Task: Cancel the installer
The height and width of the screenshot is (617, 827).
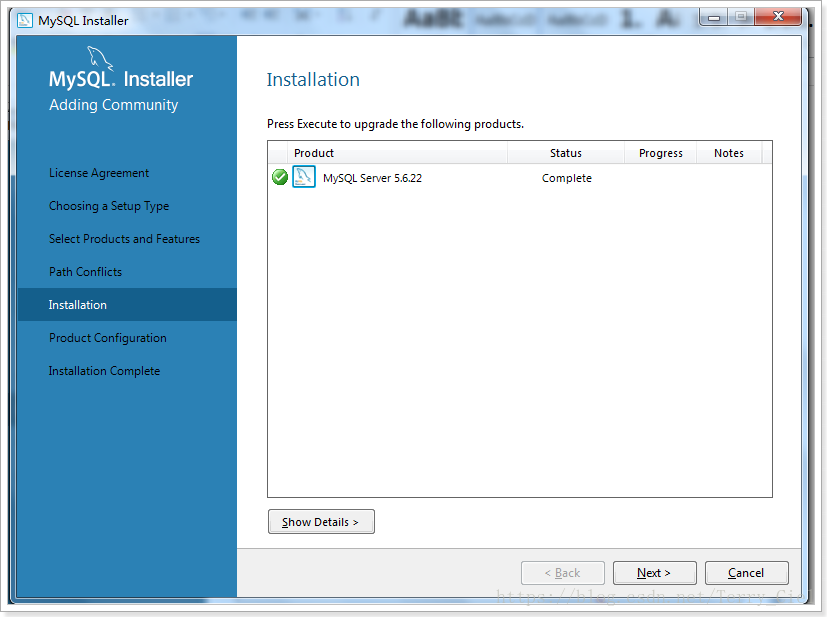Action: click(x=746, y=573)
